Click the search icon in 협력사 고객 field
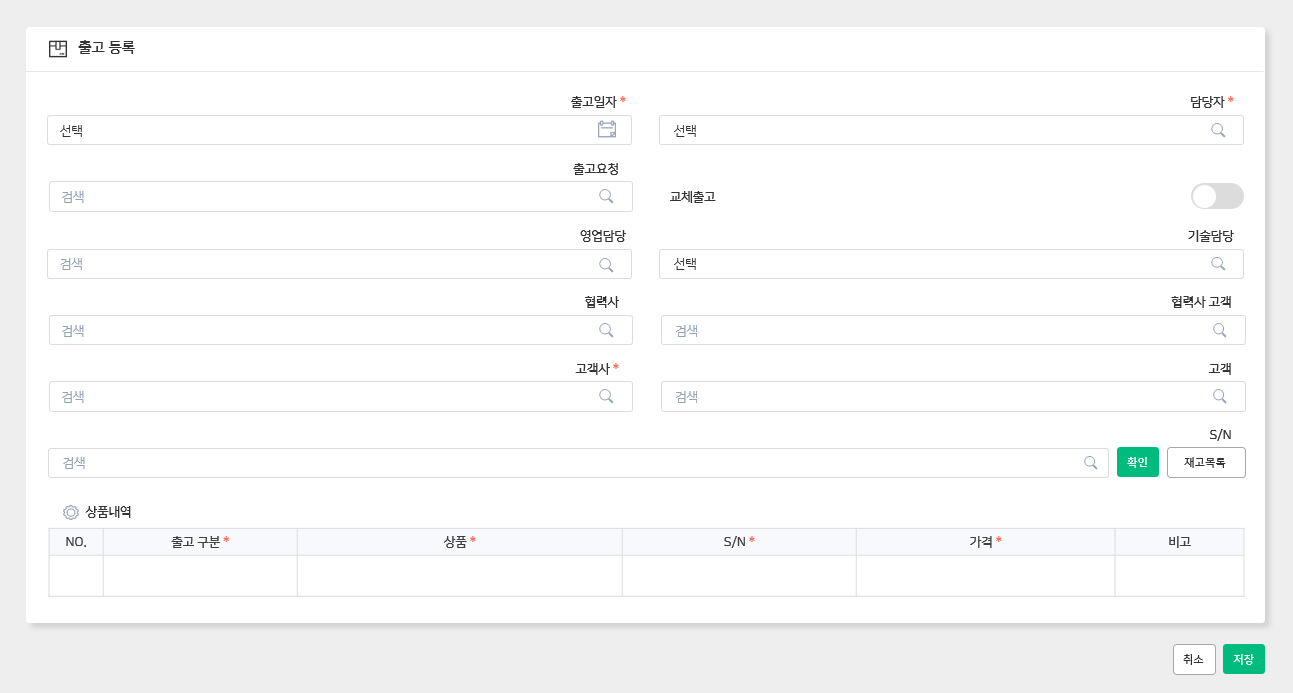 point(1220,330)
